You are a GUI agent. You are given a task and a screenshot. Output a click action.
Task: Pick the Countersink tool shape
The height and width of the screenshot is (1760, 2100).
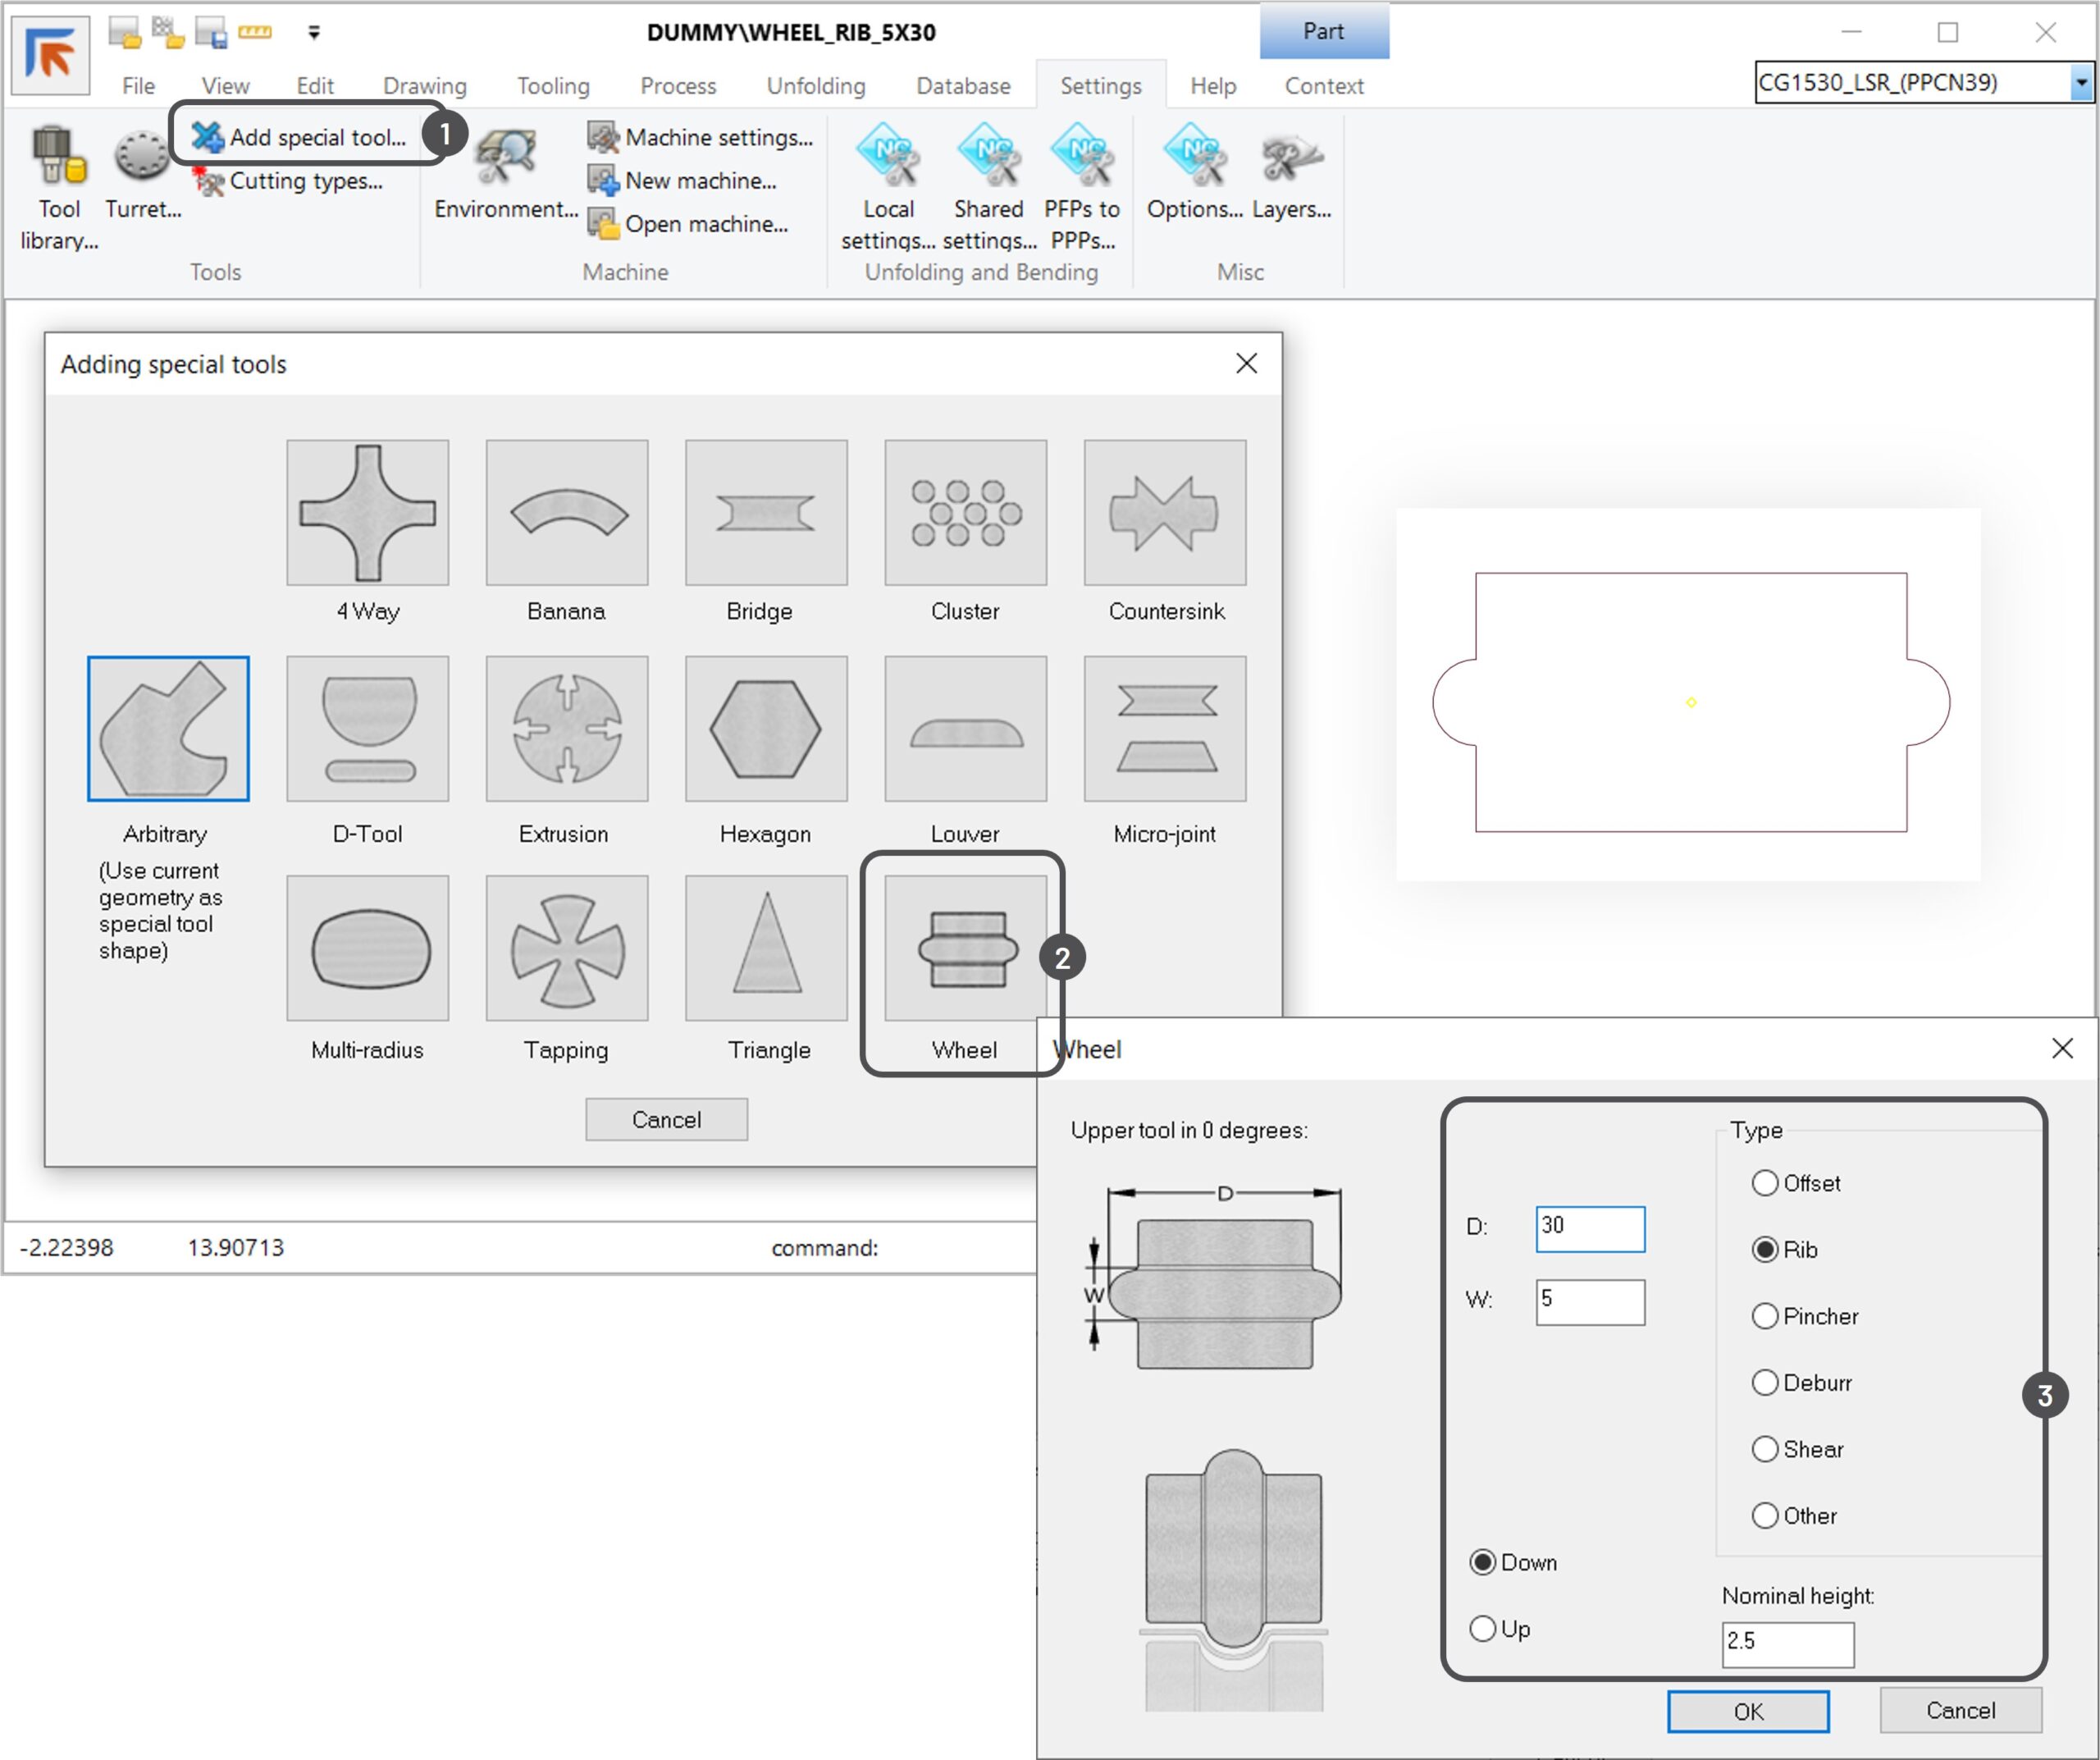tap(1164, 513)
